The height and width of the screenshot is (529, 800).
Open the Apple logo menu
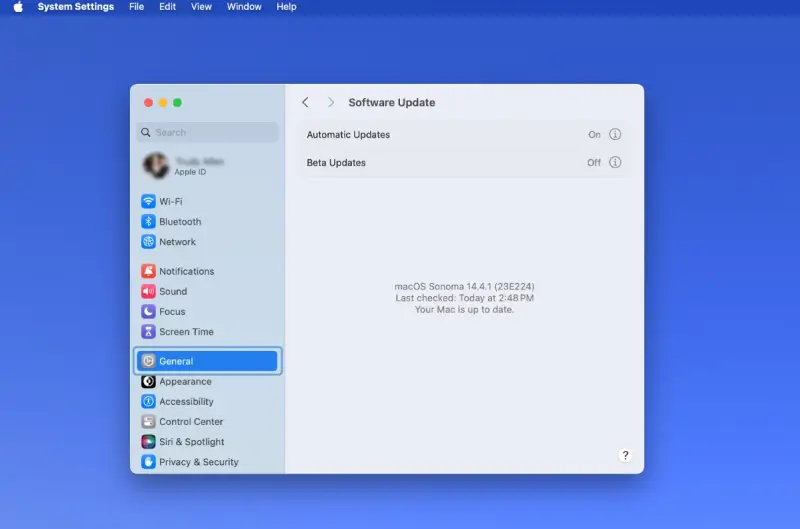click(x=18, y=7)
